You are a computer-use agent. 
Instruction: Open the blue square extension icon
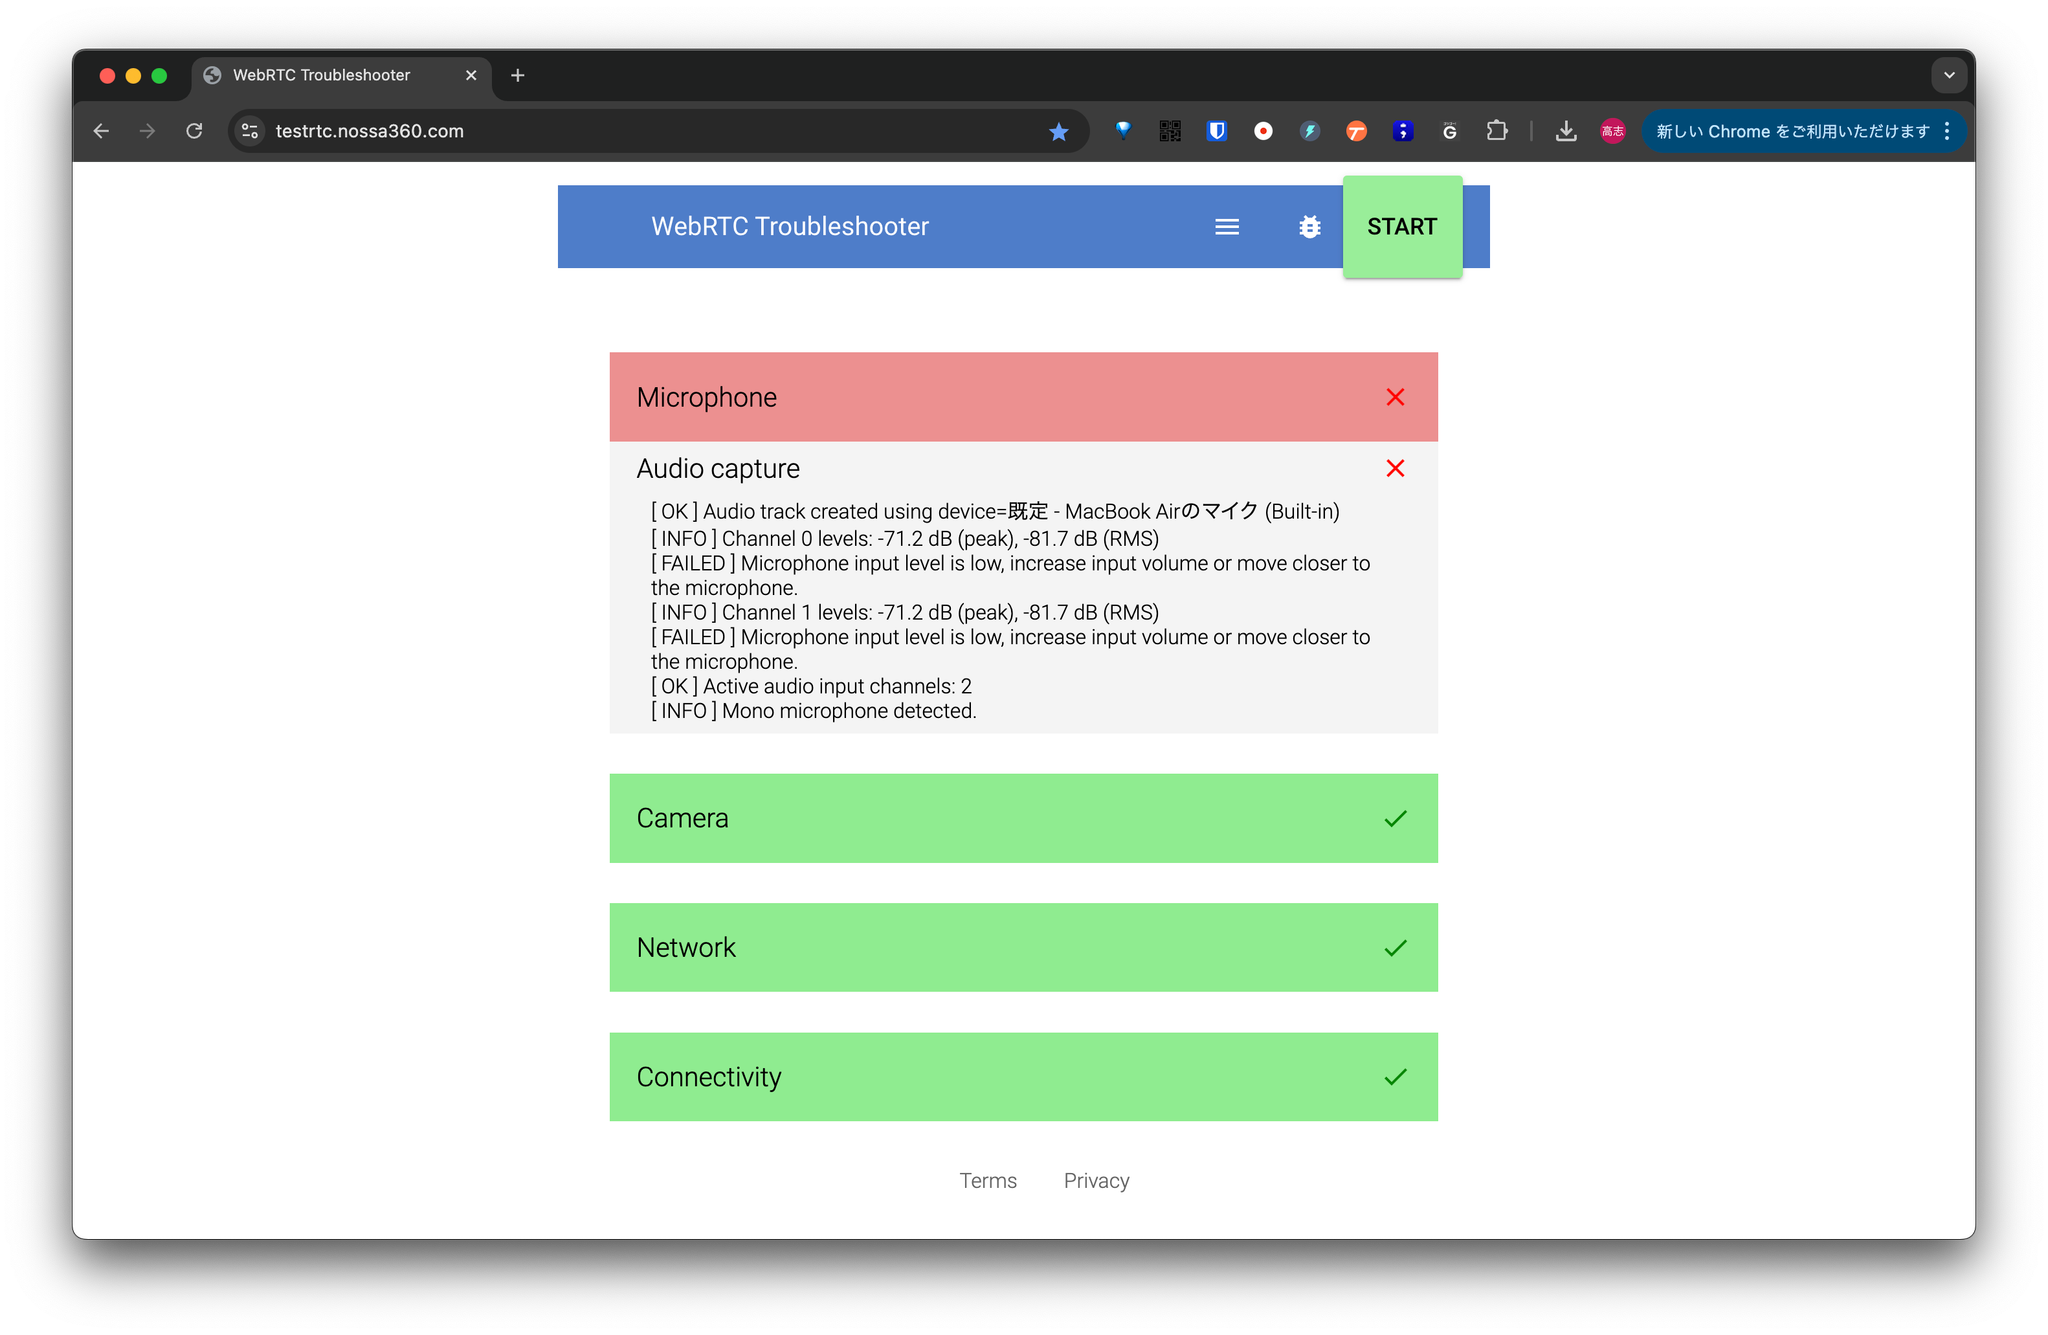pyautogui.click(x=1403, y=131)
